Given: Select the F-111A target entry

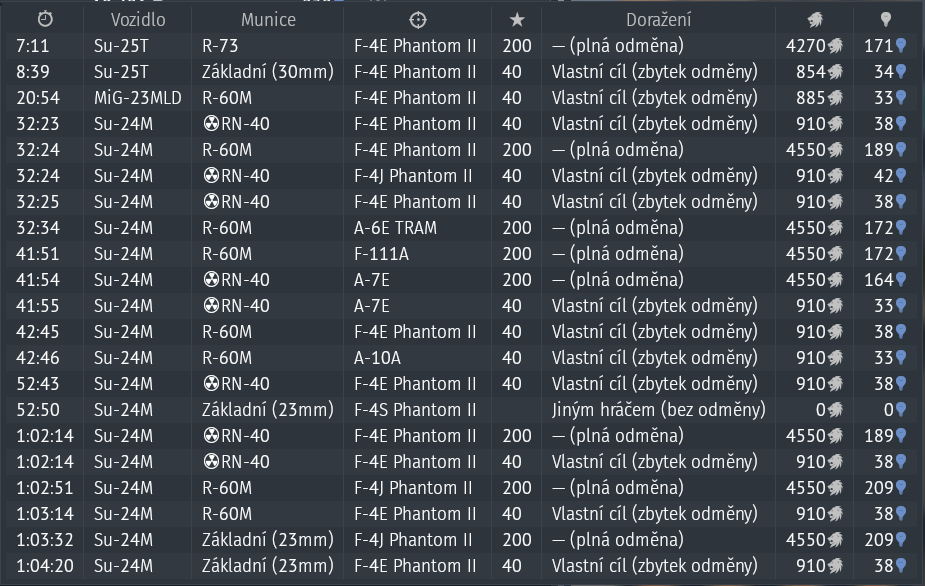Looking at the screenshot, I should pos(381,254).
